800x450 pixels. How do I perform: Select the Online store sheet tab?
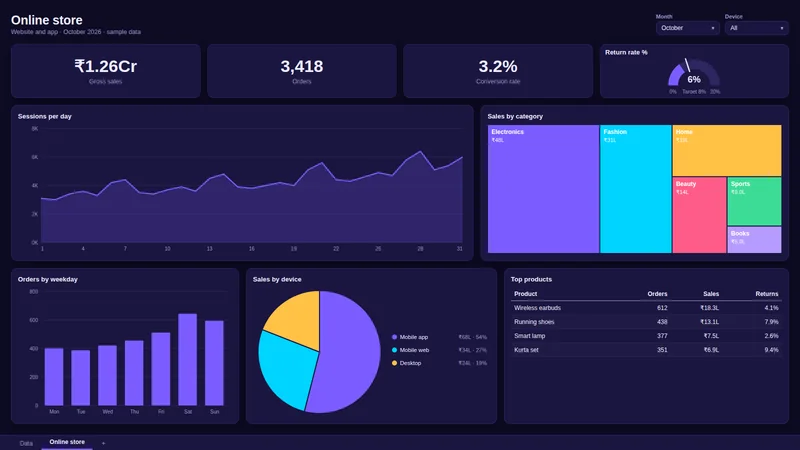click(67, 442)
